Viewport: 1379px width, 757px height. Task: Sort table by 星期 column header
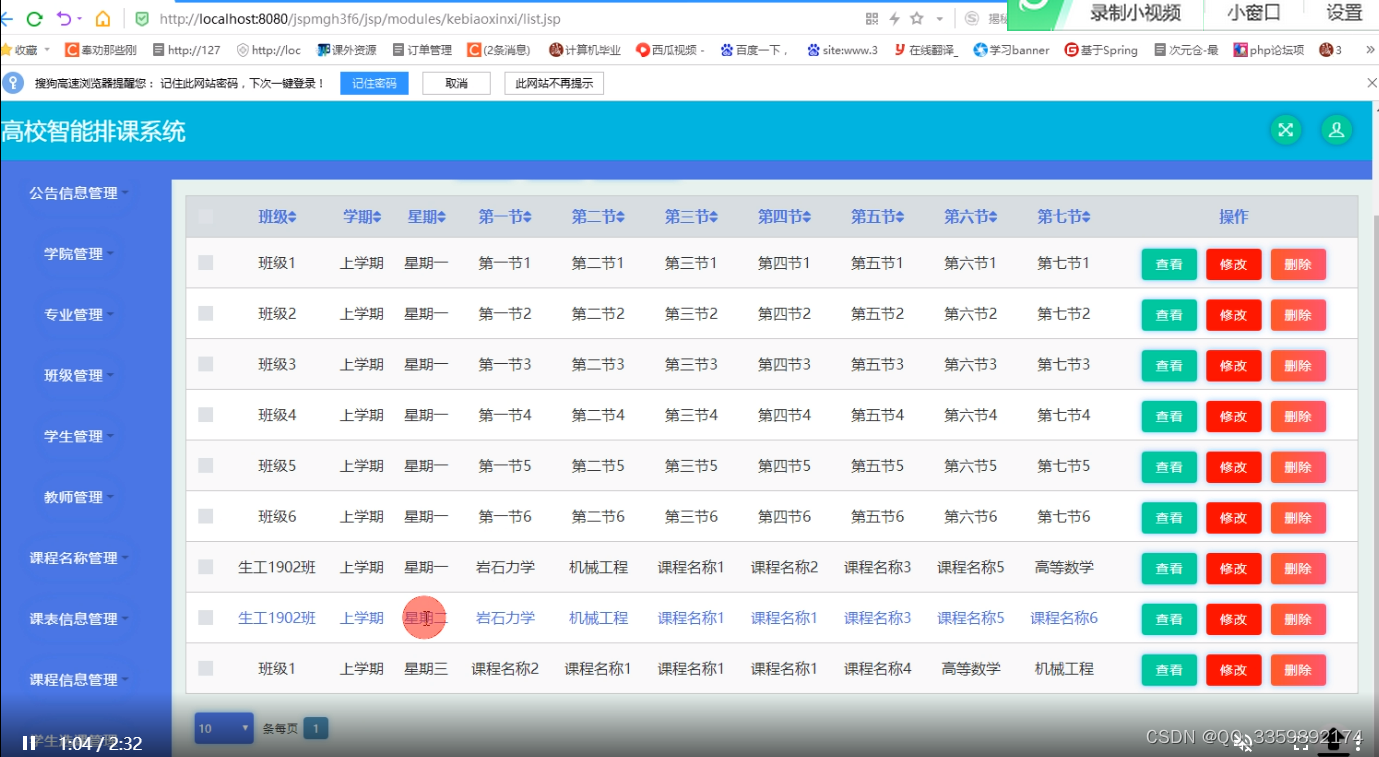[x=426, y=217]
